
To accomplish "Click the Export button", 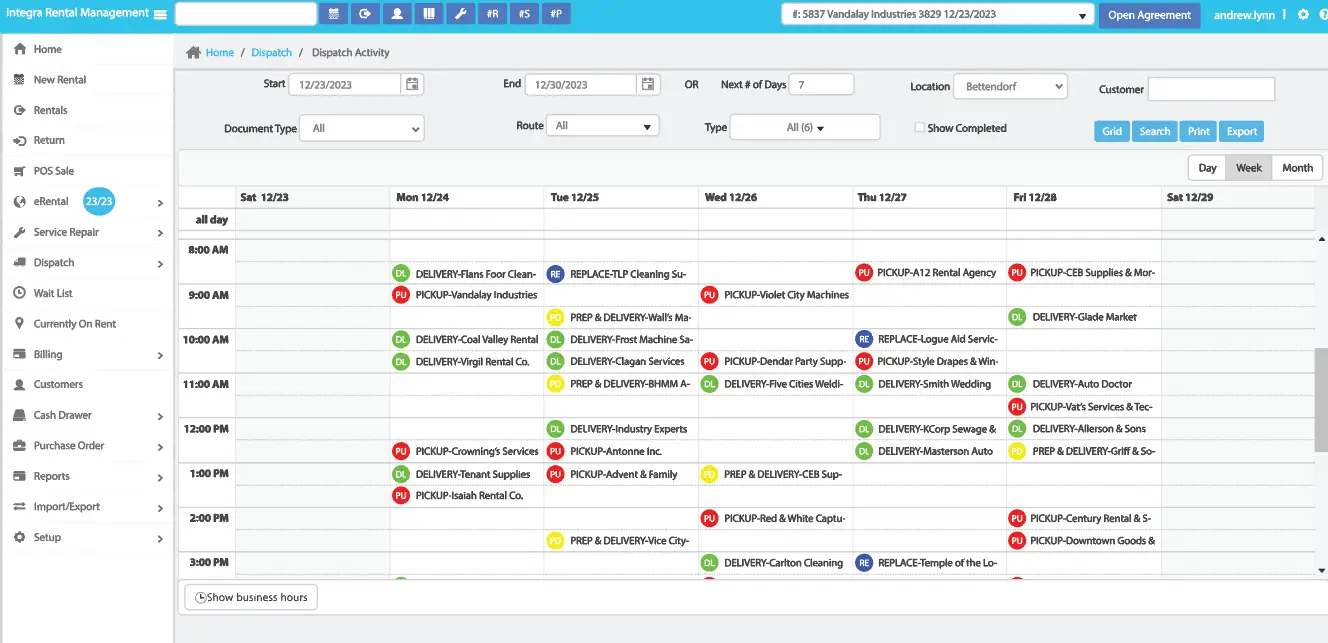I will (x=1242, y=131).
